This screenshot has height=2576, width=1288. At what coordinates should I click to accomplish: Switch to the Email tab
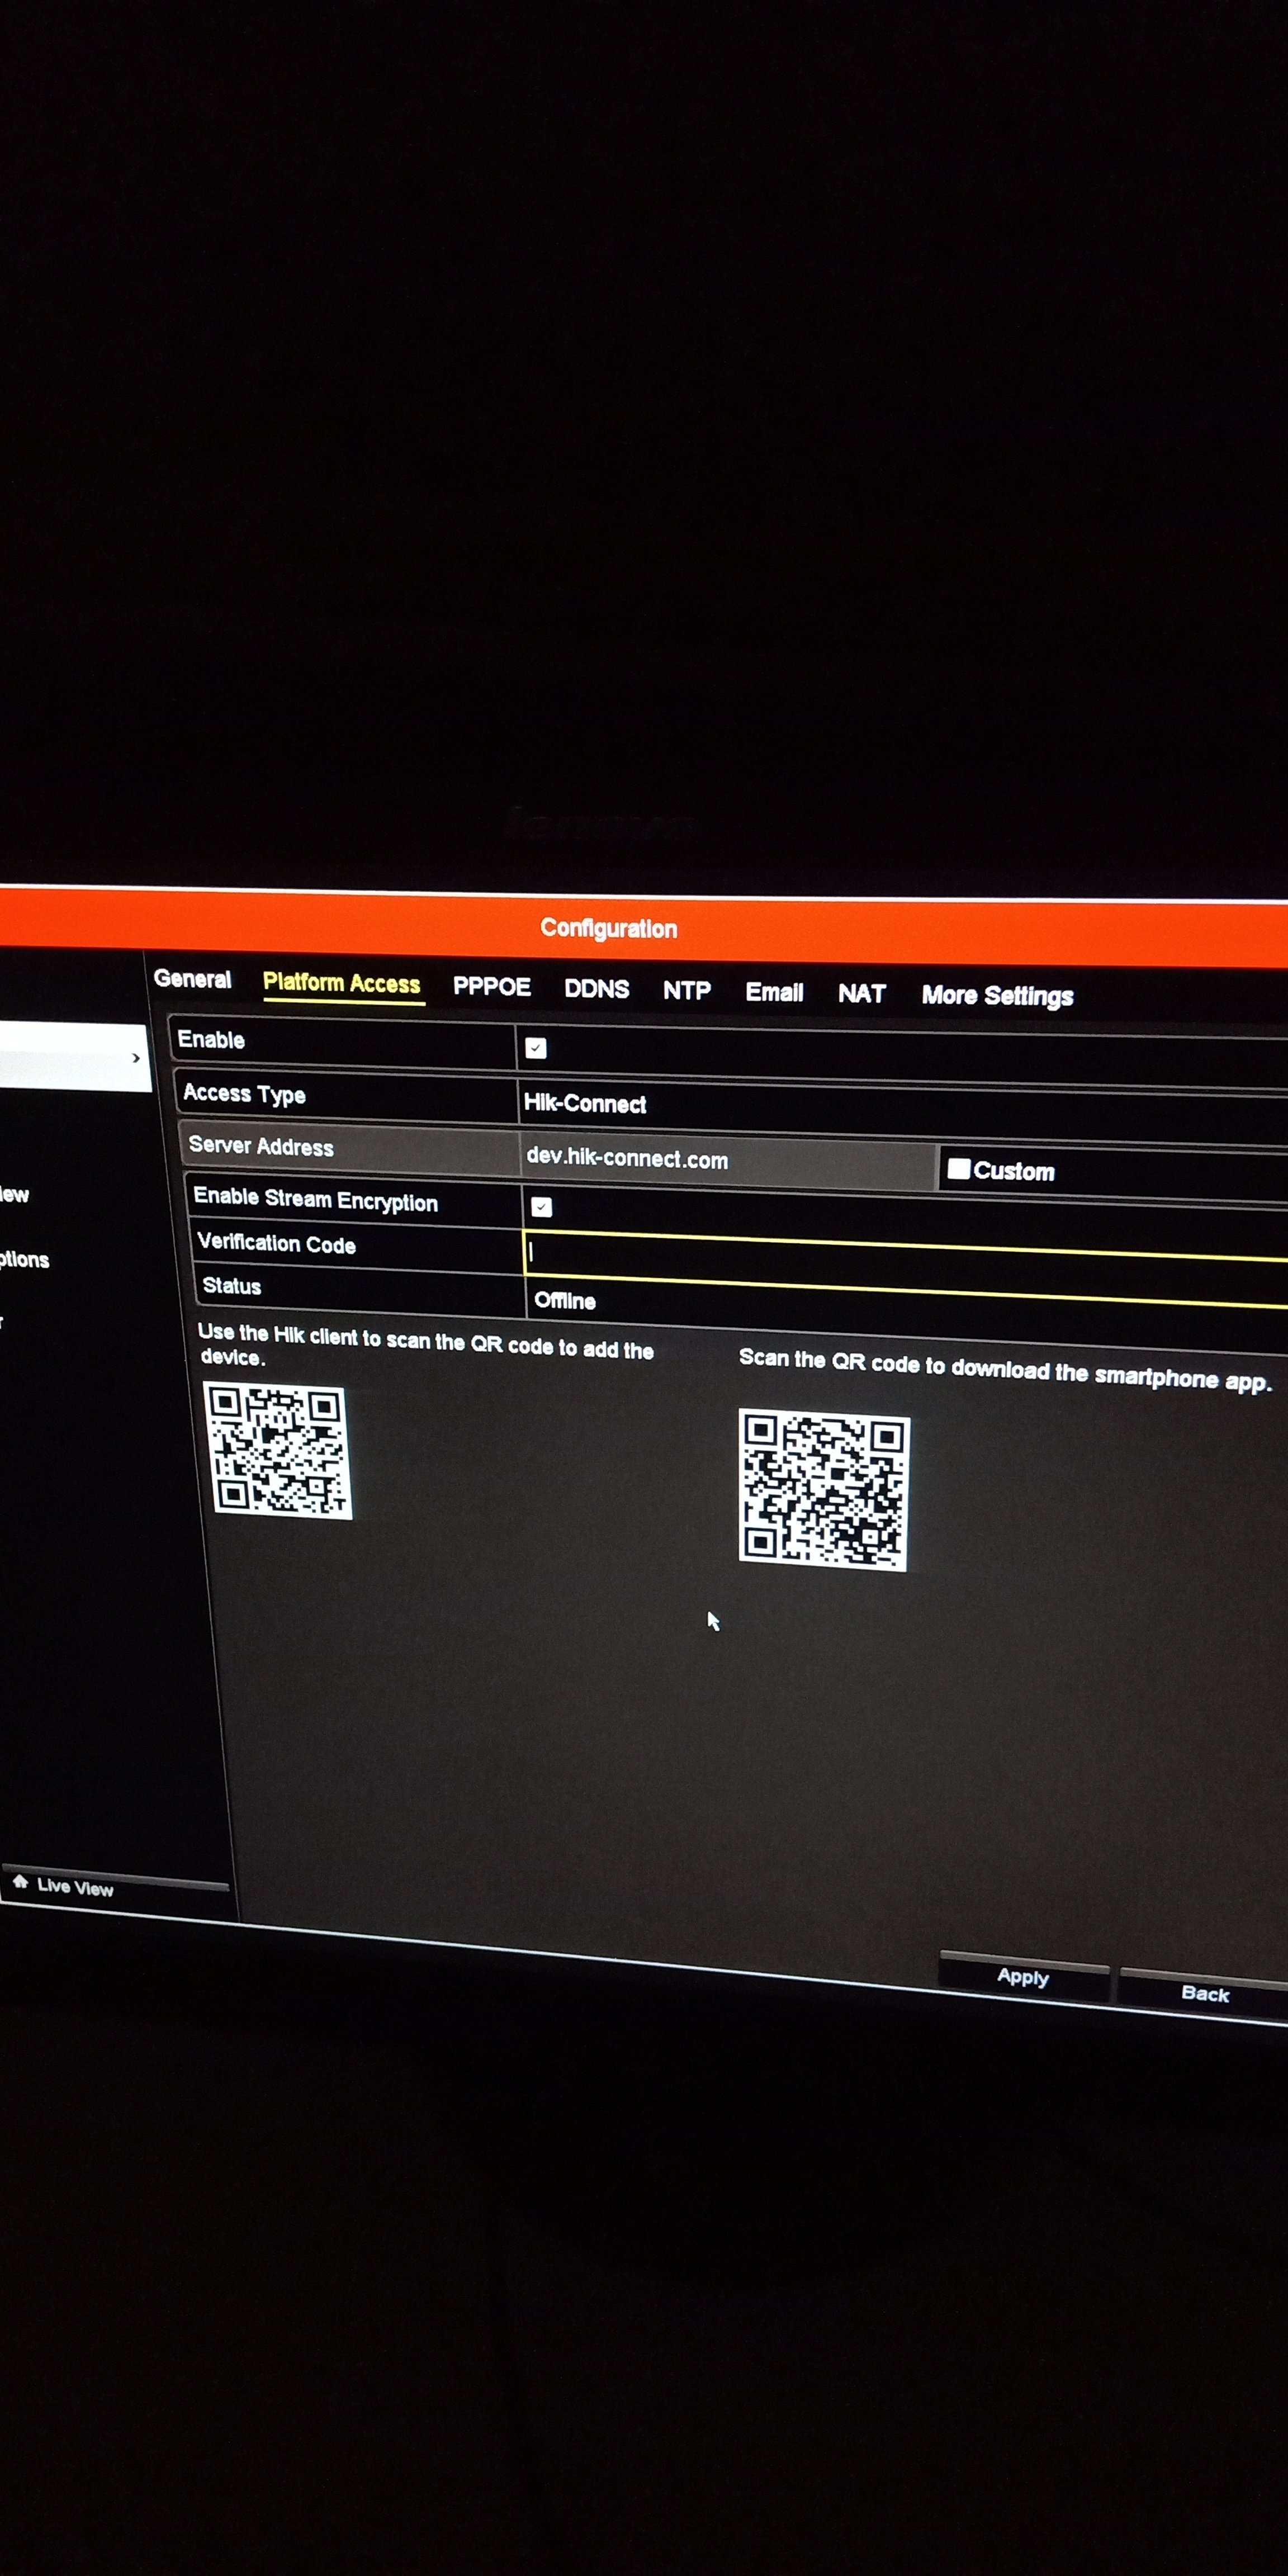pyautogui.click(x=774, y=993)
